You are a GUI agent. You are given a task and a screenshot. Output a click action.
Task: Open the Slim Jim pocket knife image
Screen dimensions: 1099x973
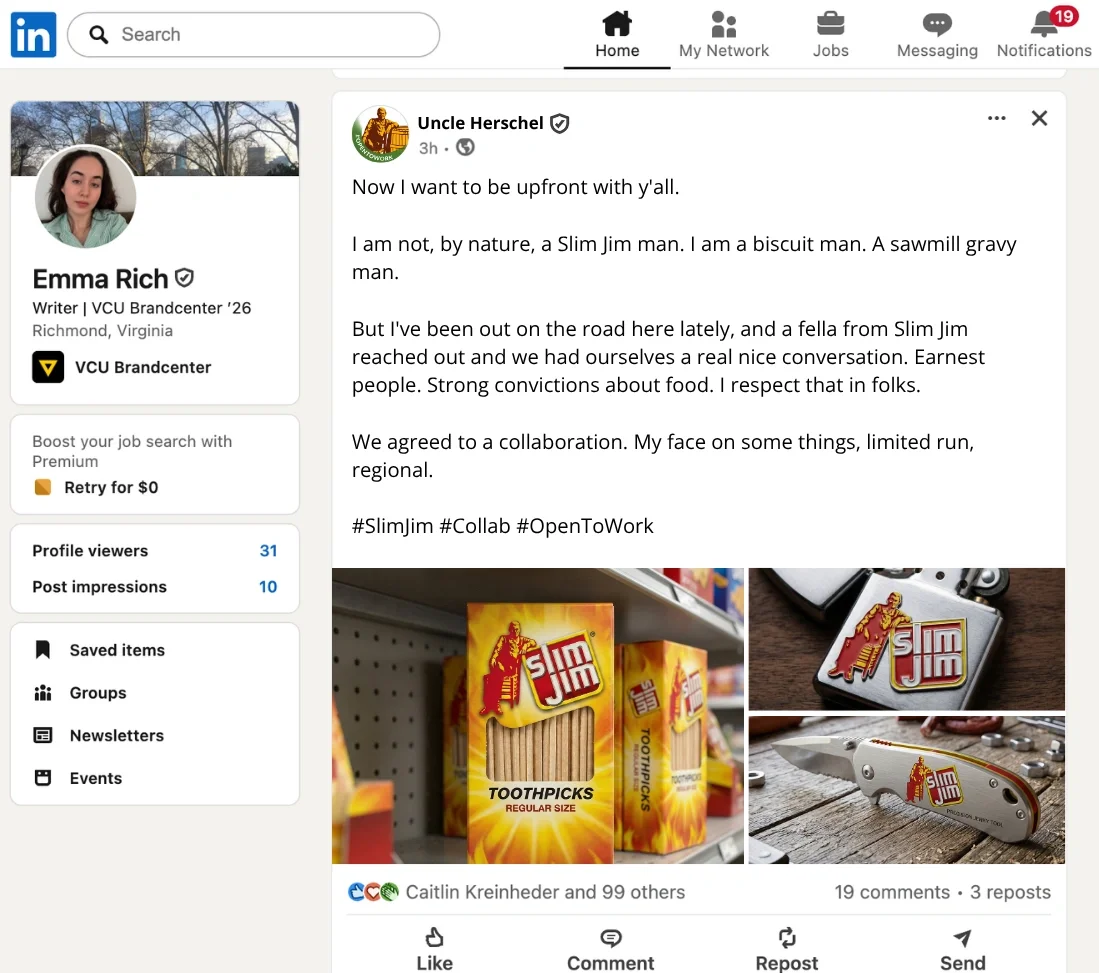pos(906,790)
